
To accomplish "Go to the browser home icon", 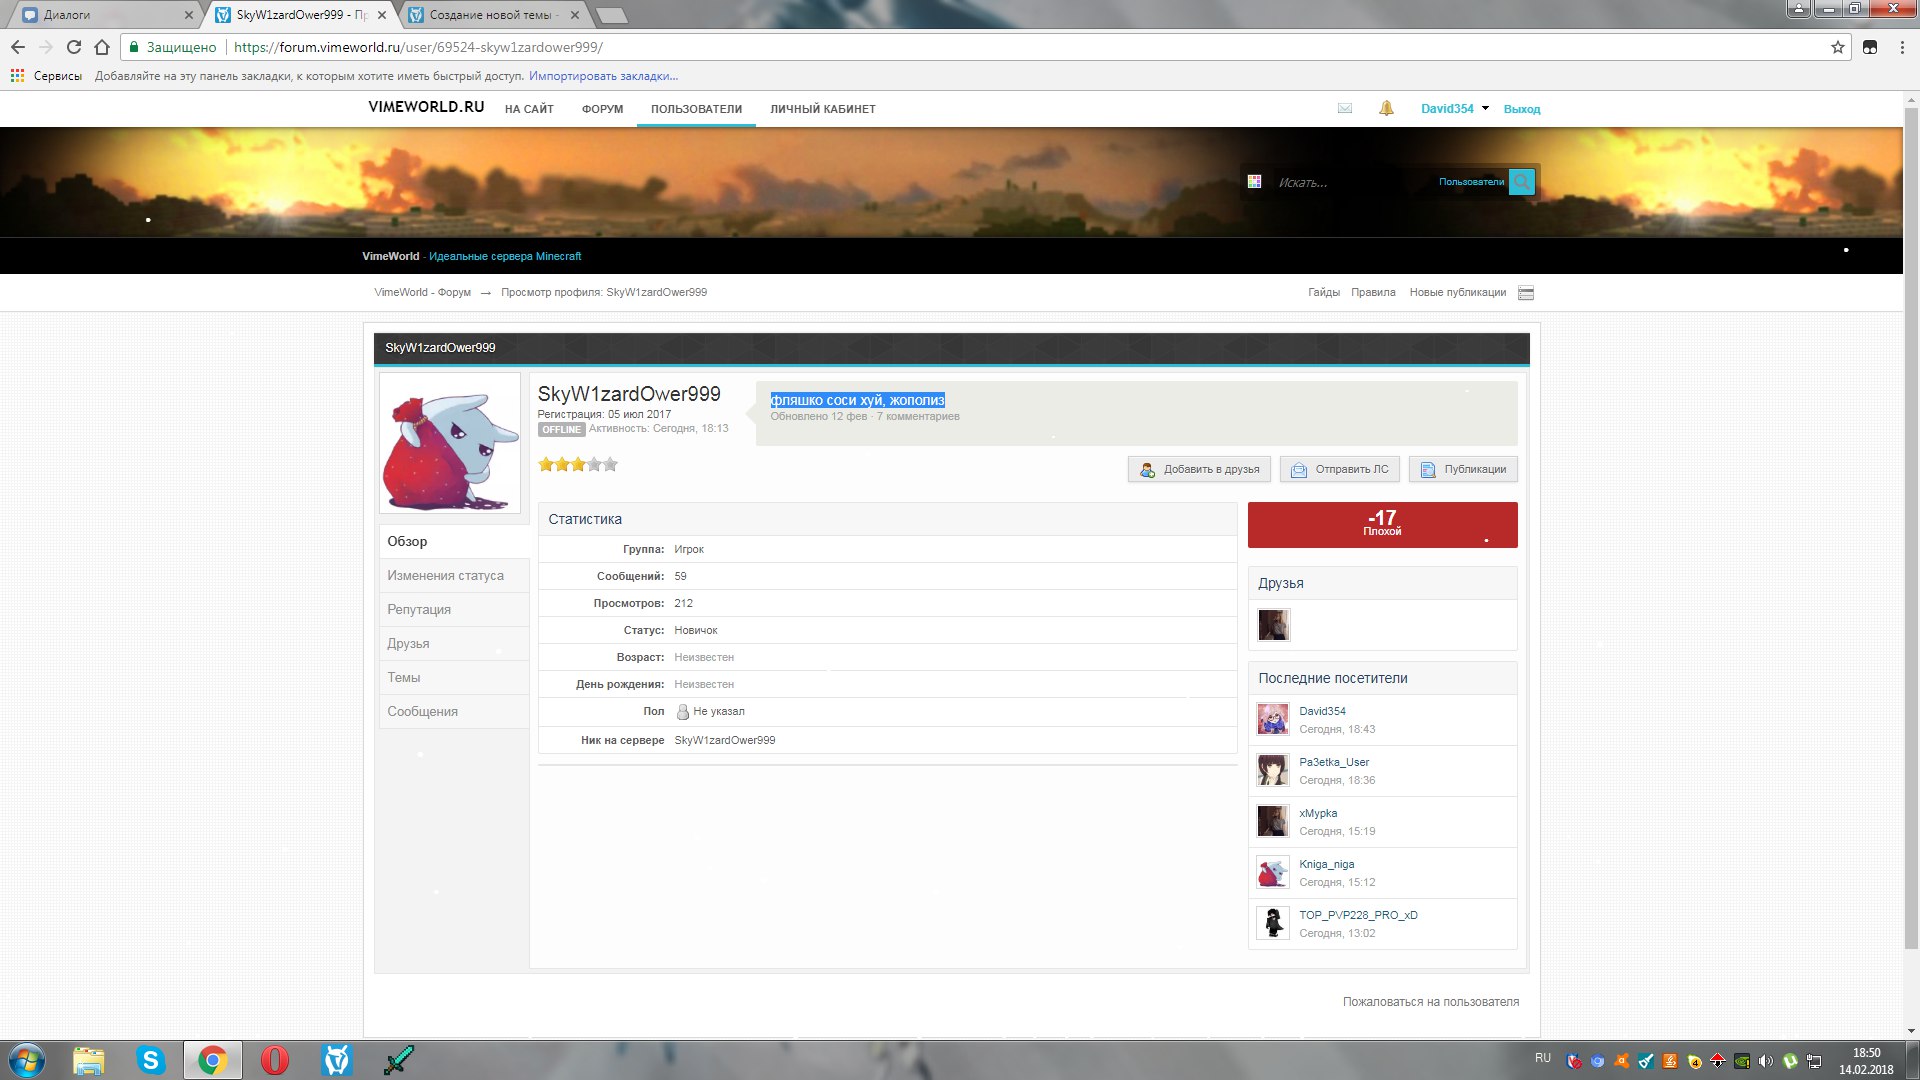I will pos(102,47).
